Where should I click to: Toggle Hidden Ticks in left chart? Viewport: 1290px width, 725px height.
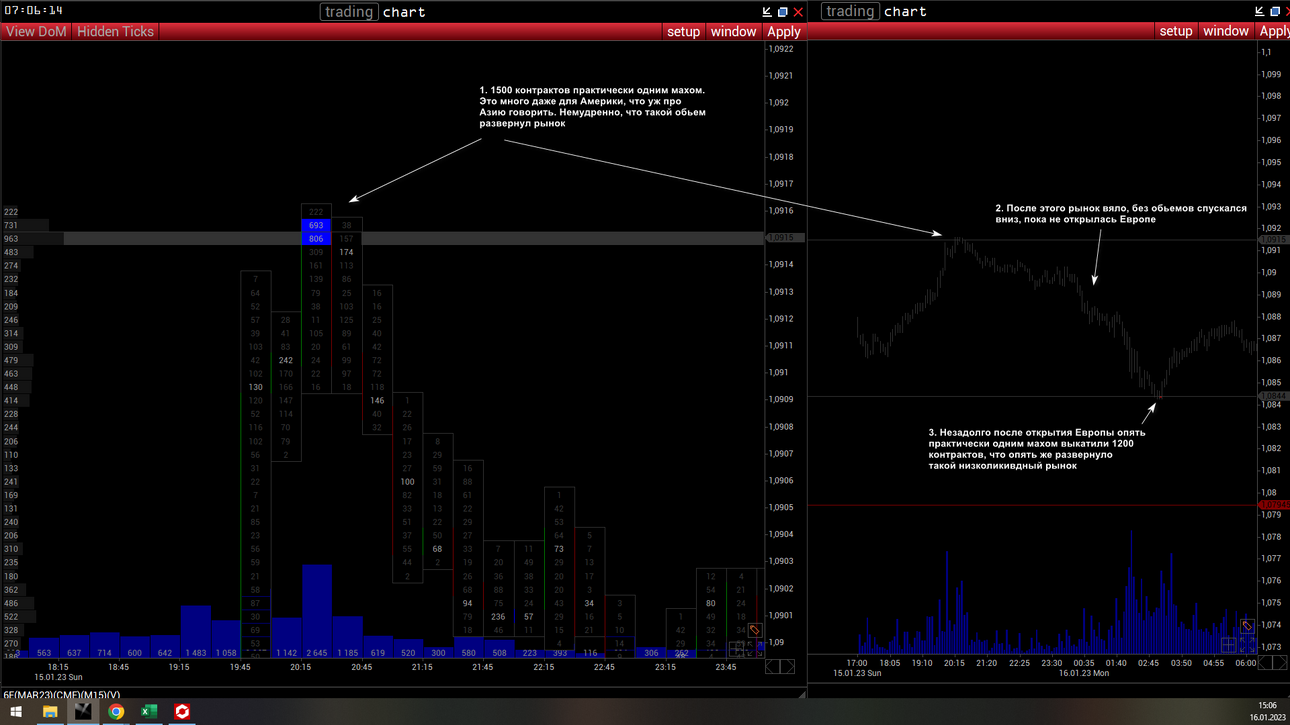(x=116, y=31)
